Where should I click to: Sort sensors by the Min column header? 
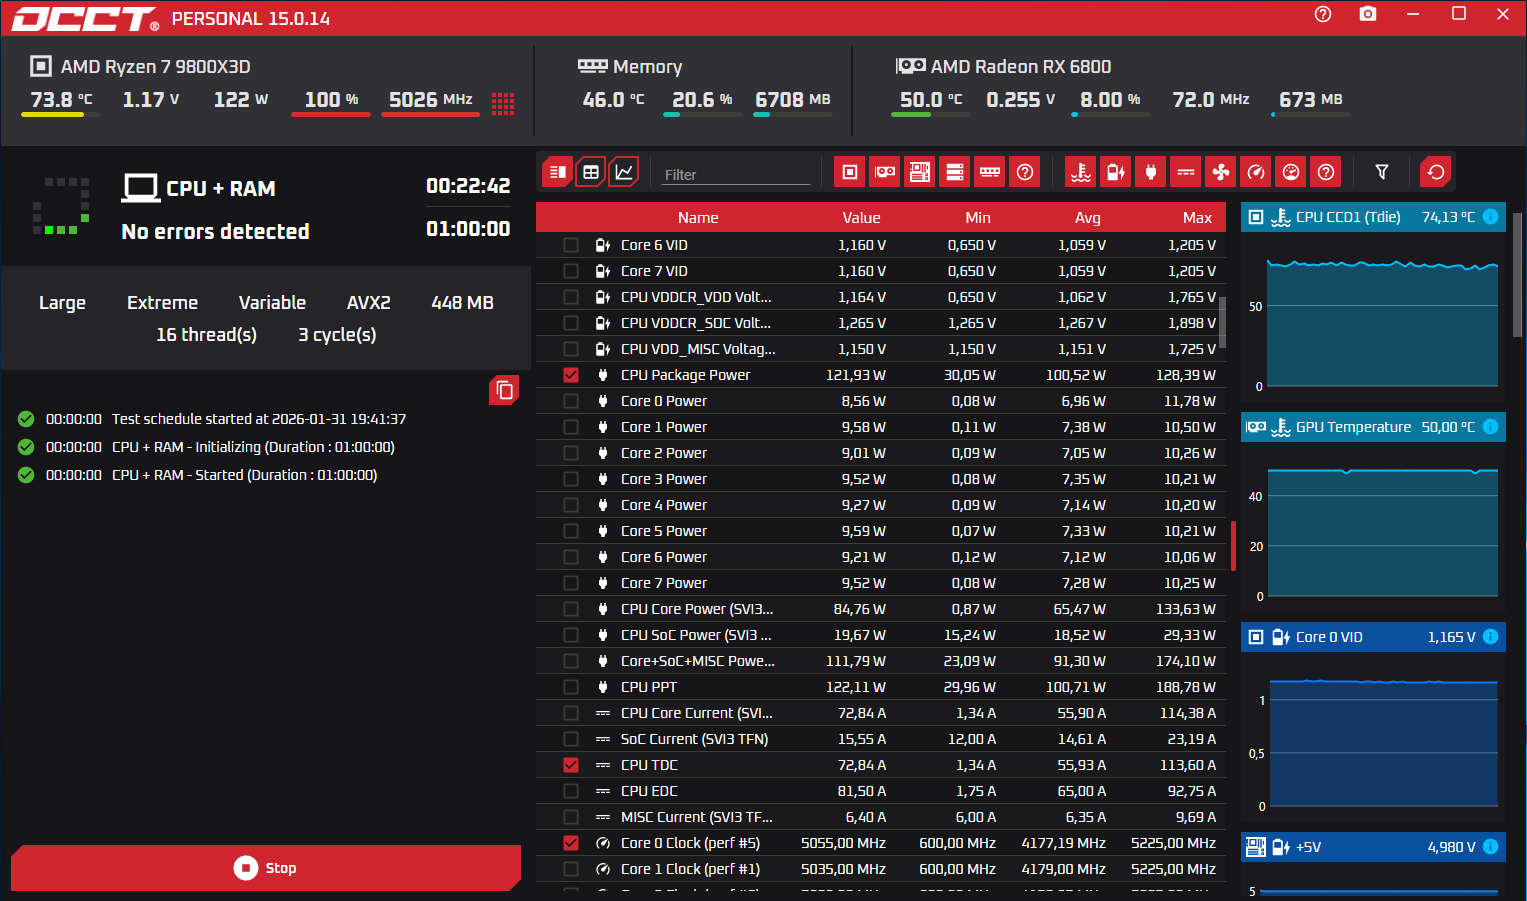(x=978, y=218)
